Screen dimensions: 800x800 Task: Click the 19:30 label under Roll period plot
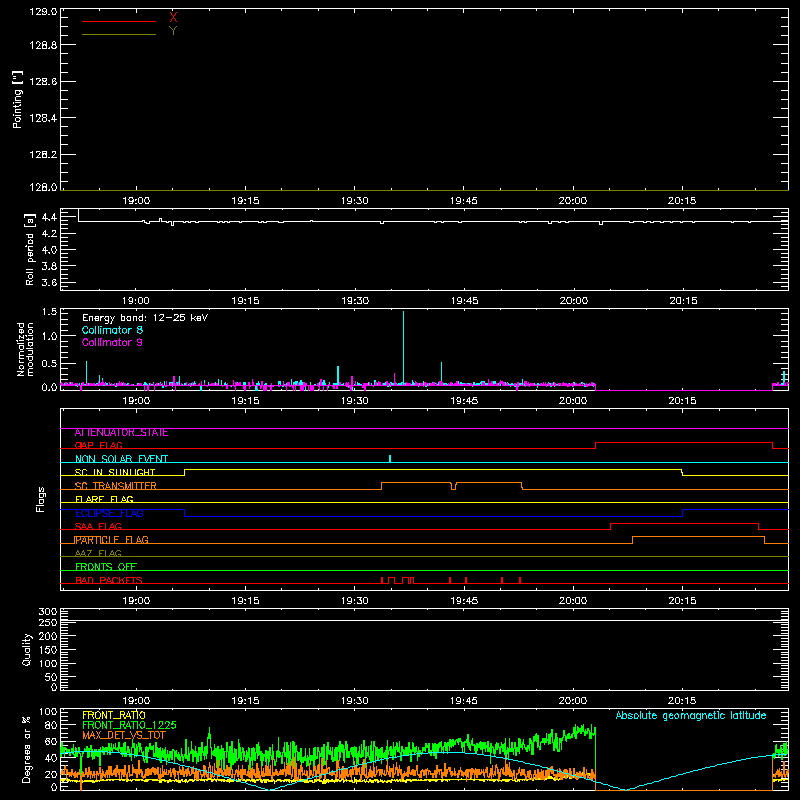[355, 301]
